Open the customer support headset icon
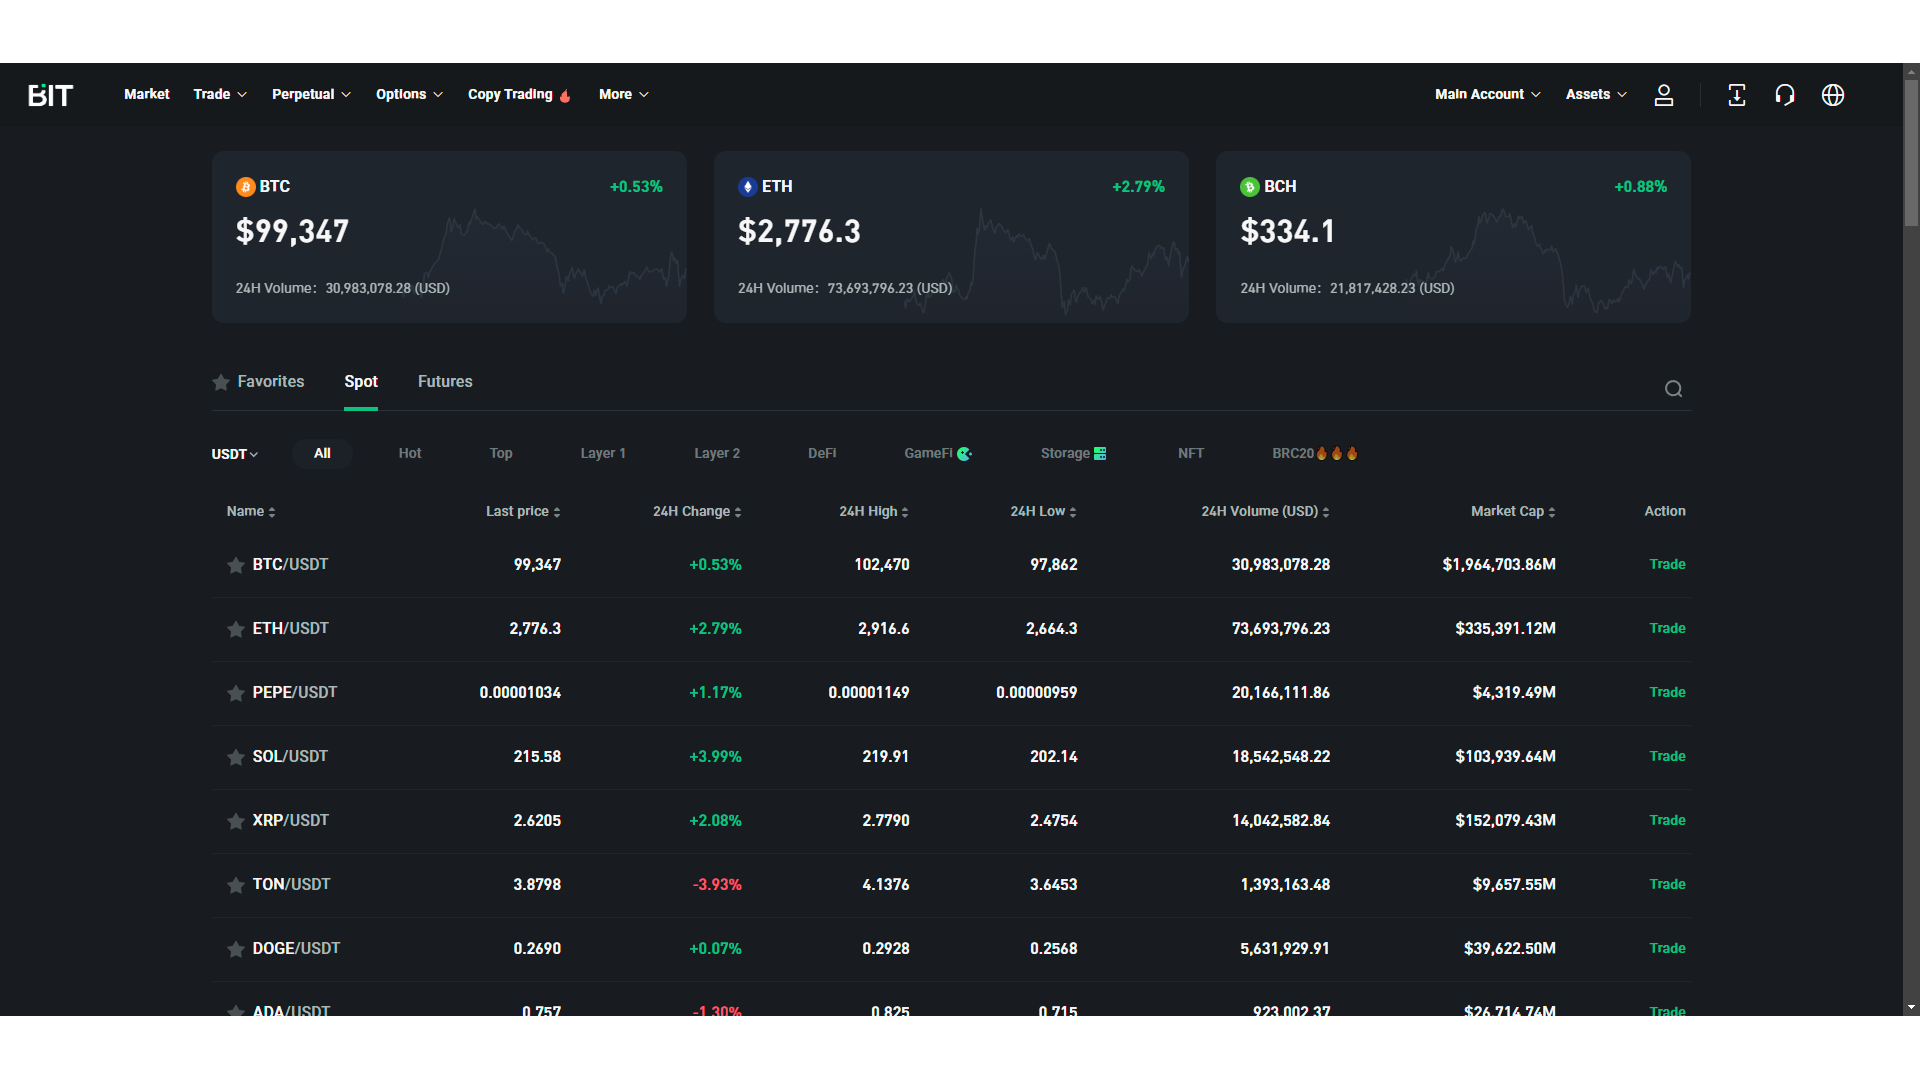1920x1080 pixels. tap(1785, 95)
